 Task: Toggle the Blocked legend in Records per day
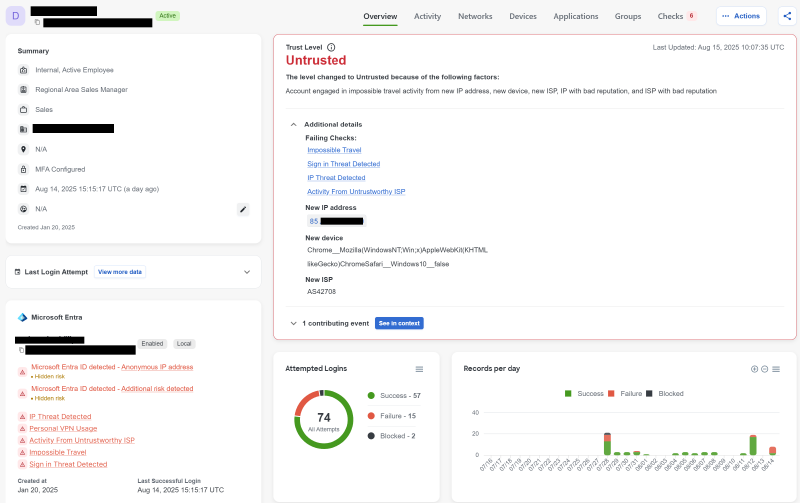(665, 394)
